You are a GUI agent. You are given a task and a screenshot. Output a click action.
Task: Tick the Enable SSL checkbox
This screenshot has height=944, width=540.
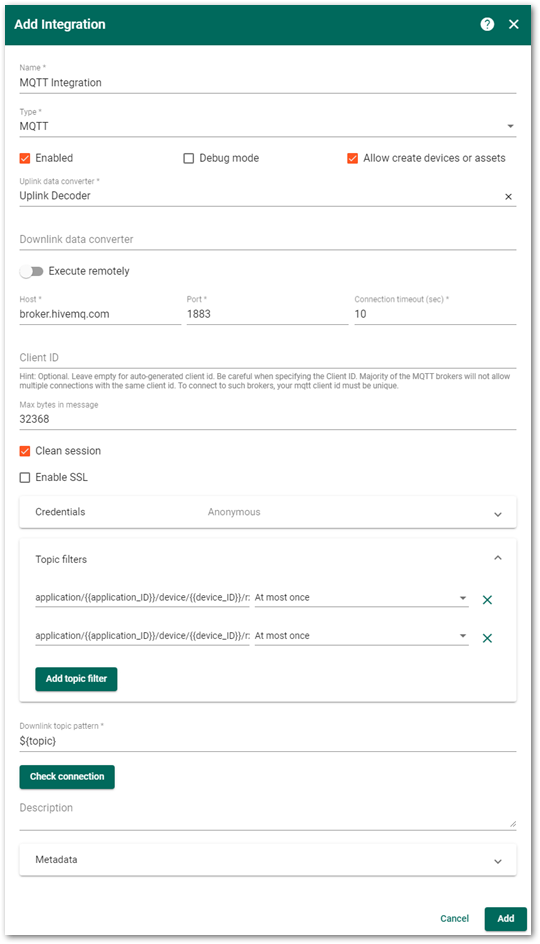tap(25, 477)
